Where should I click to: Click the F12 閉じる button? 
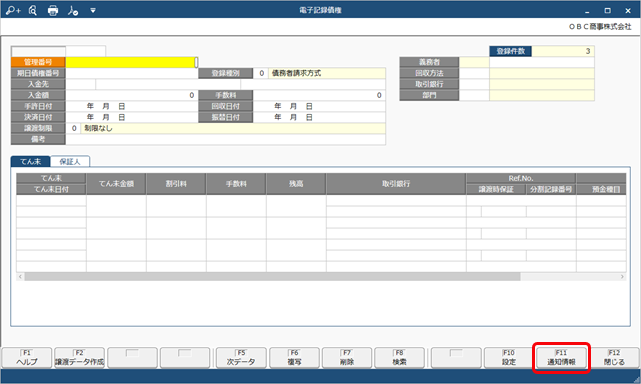click(614, 358)
